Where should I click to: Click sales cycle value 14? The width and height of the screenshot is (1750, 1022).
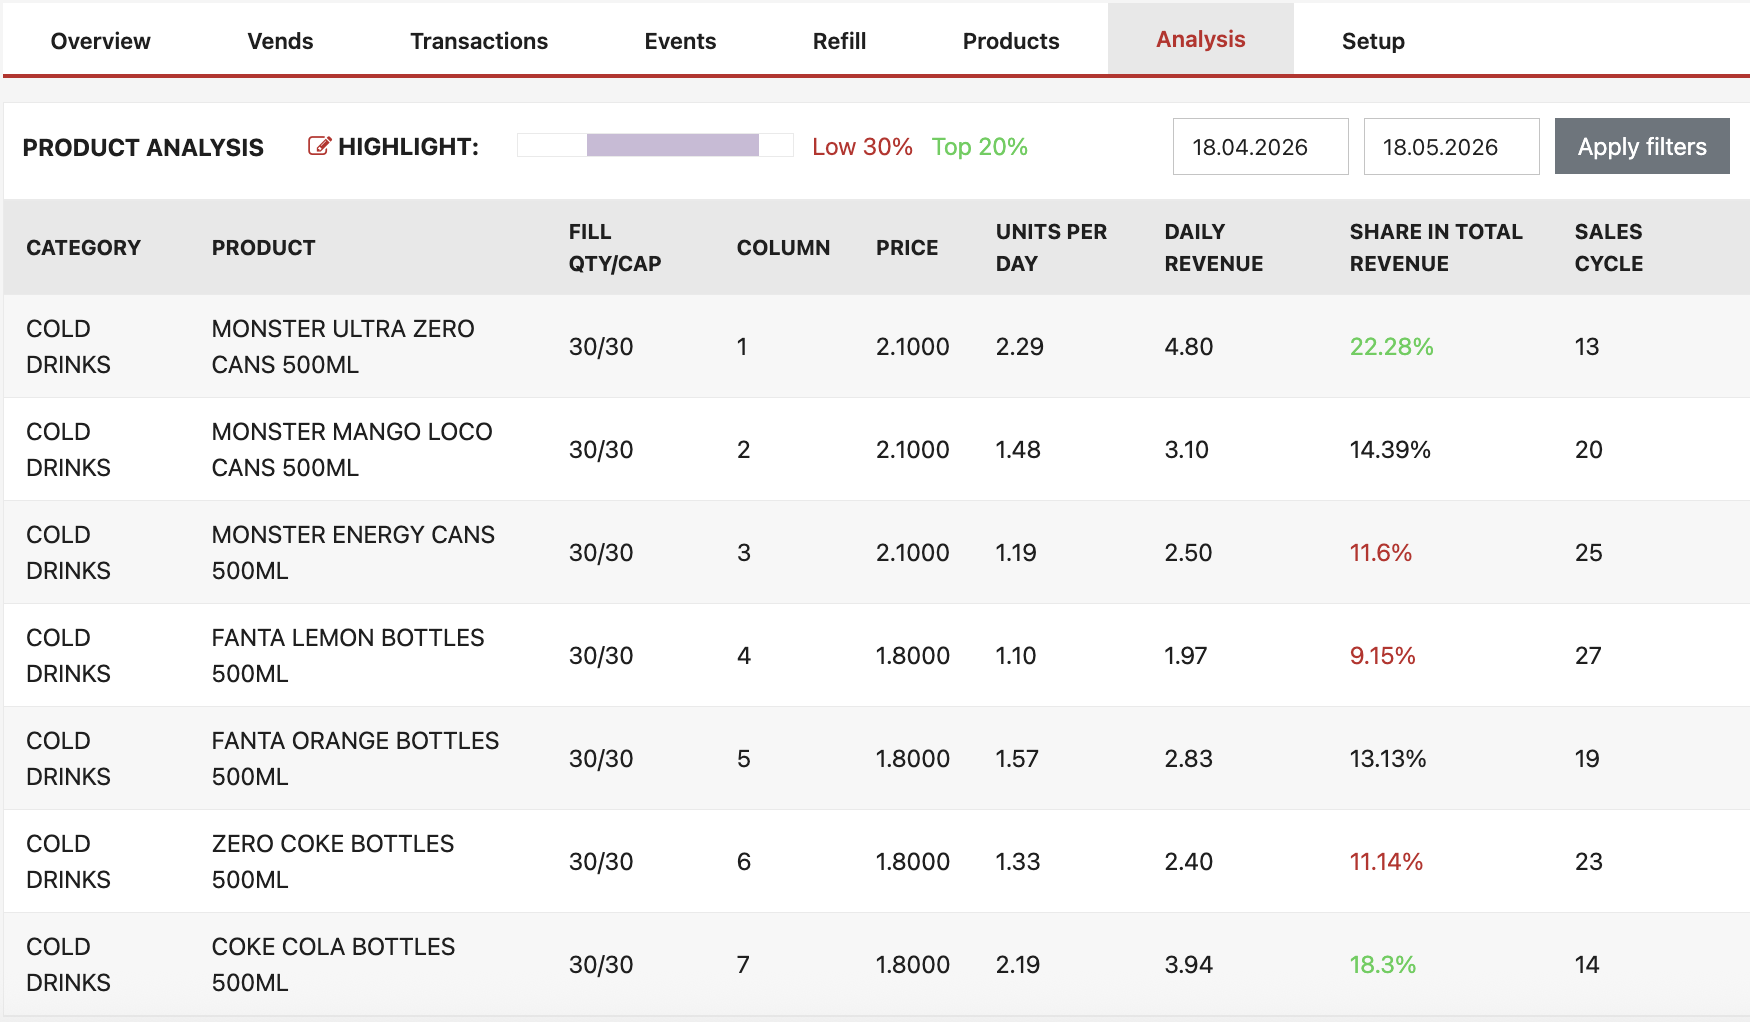click(1587, 965)
